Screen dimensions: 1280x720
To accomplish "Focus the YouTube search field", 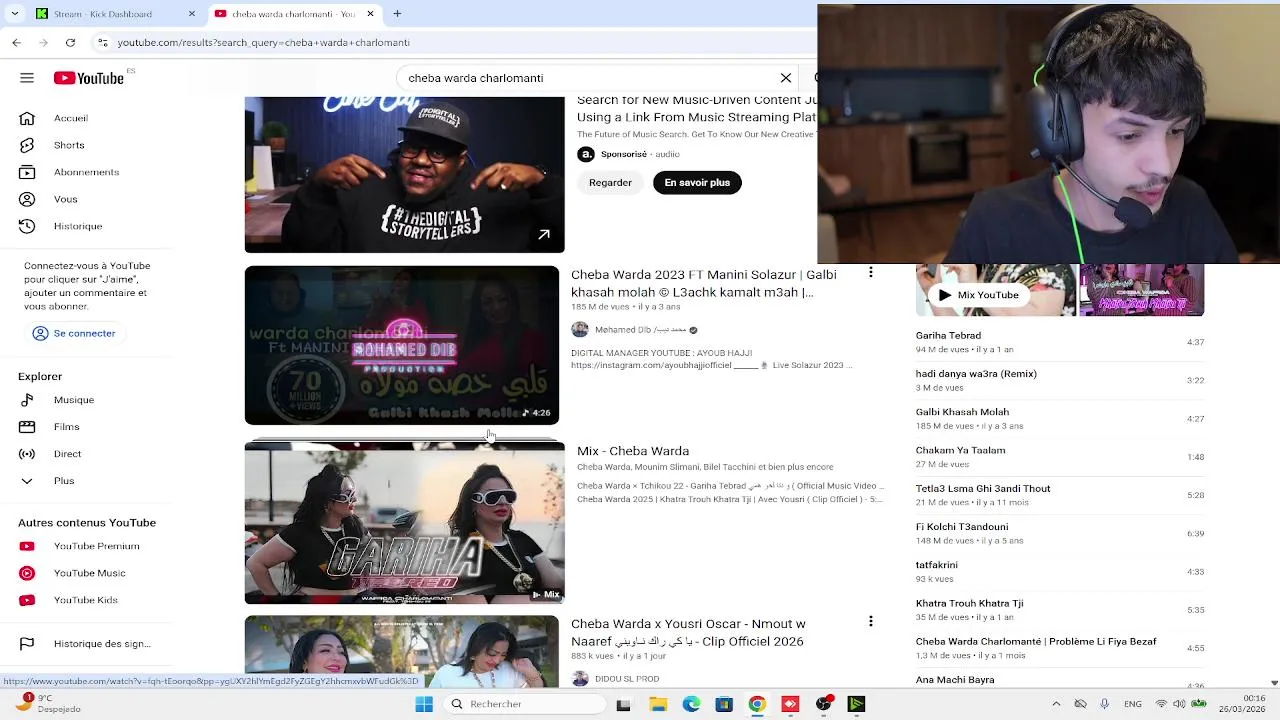I will coord(590,78).
